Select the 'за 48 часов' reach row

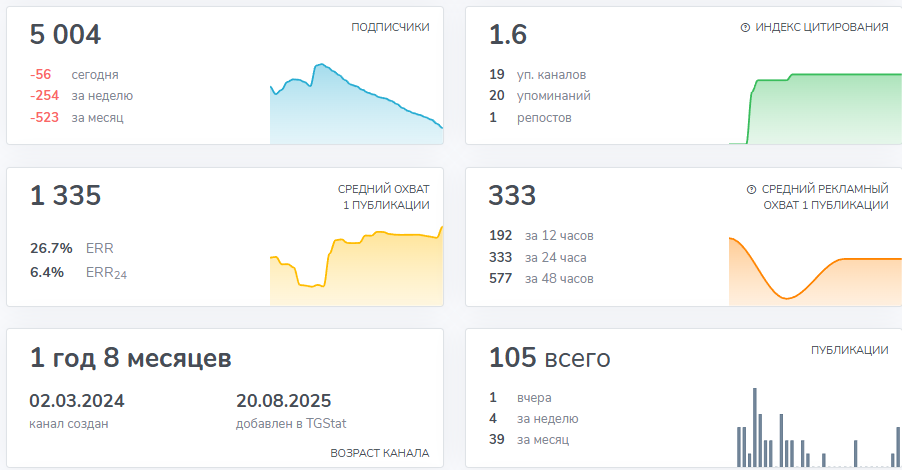[540, 279]
